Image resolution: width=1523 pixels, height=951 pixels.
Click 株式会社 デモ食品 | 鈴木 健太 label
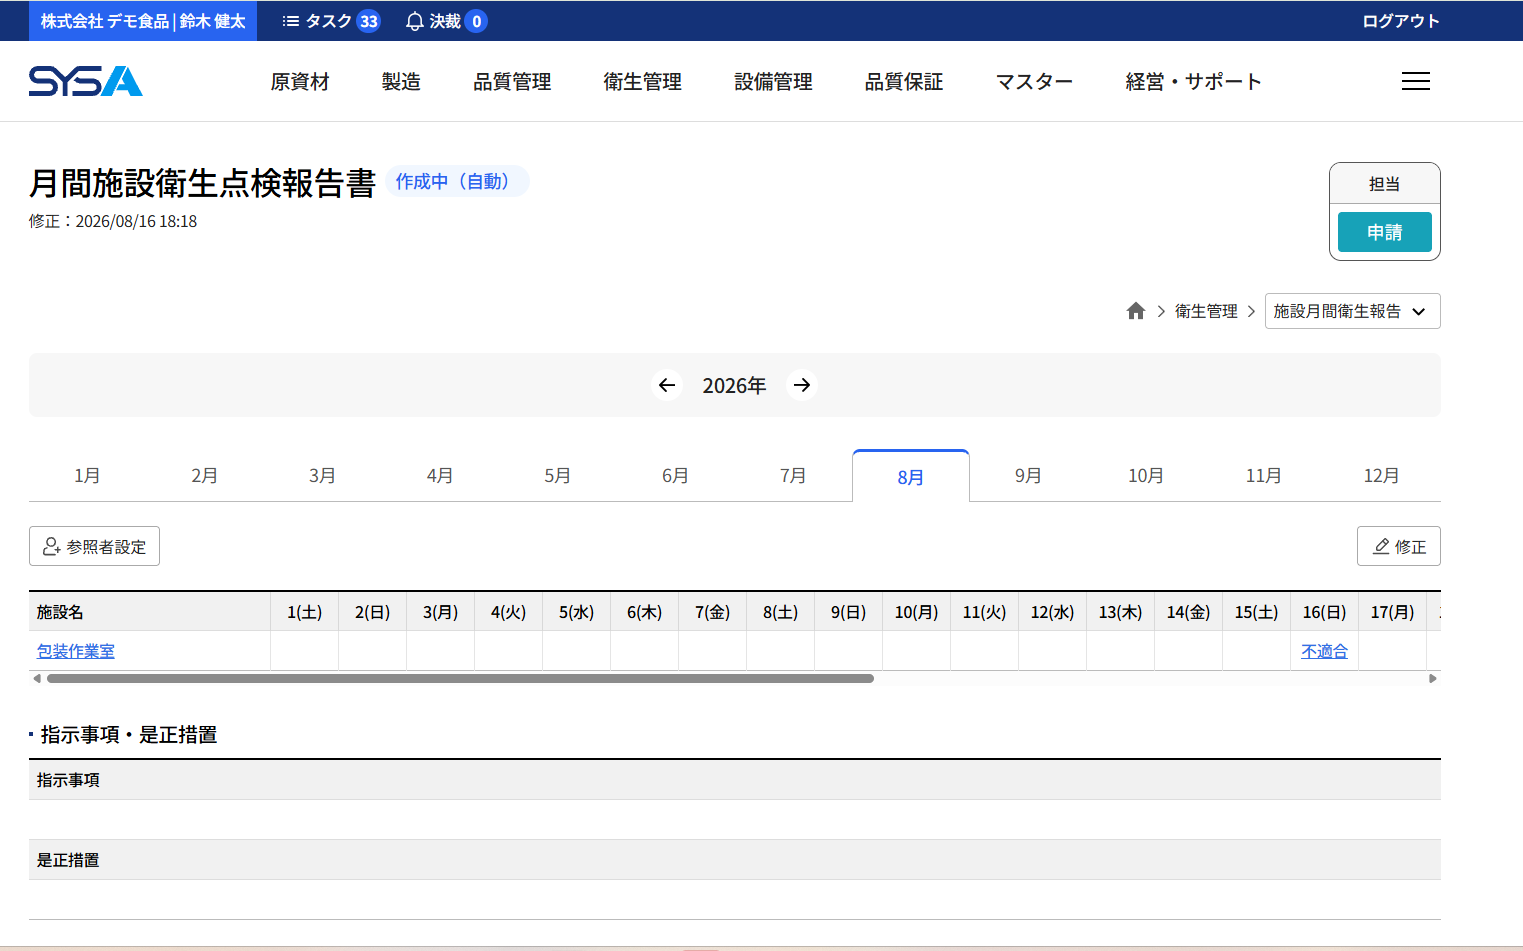click(x=143, y=21)
